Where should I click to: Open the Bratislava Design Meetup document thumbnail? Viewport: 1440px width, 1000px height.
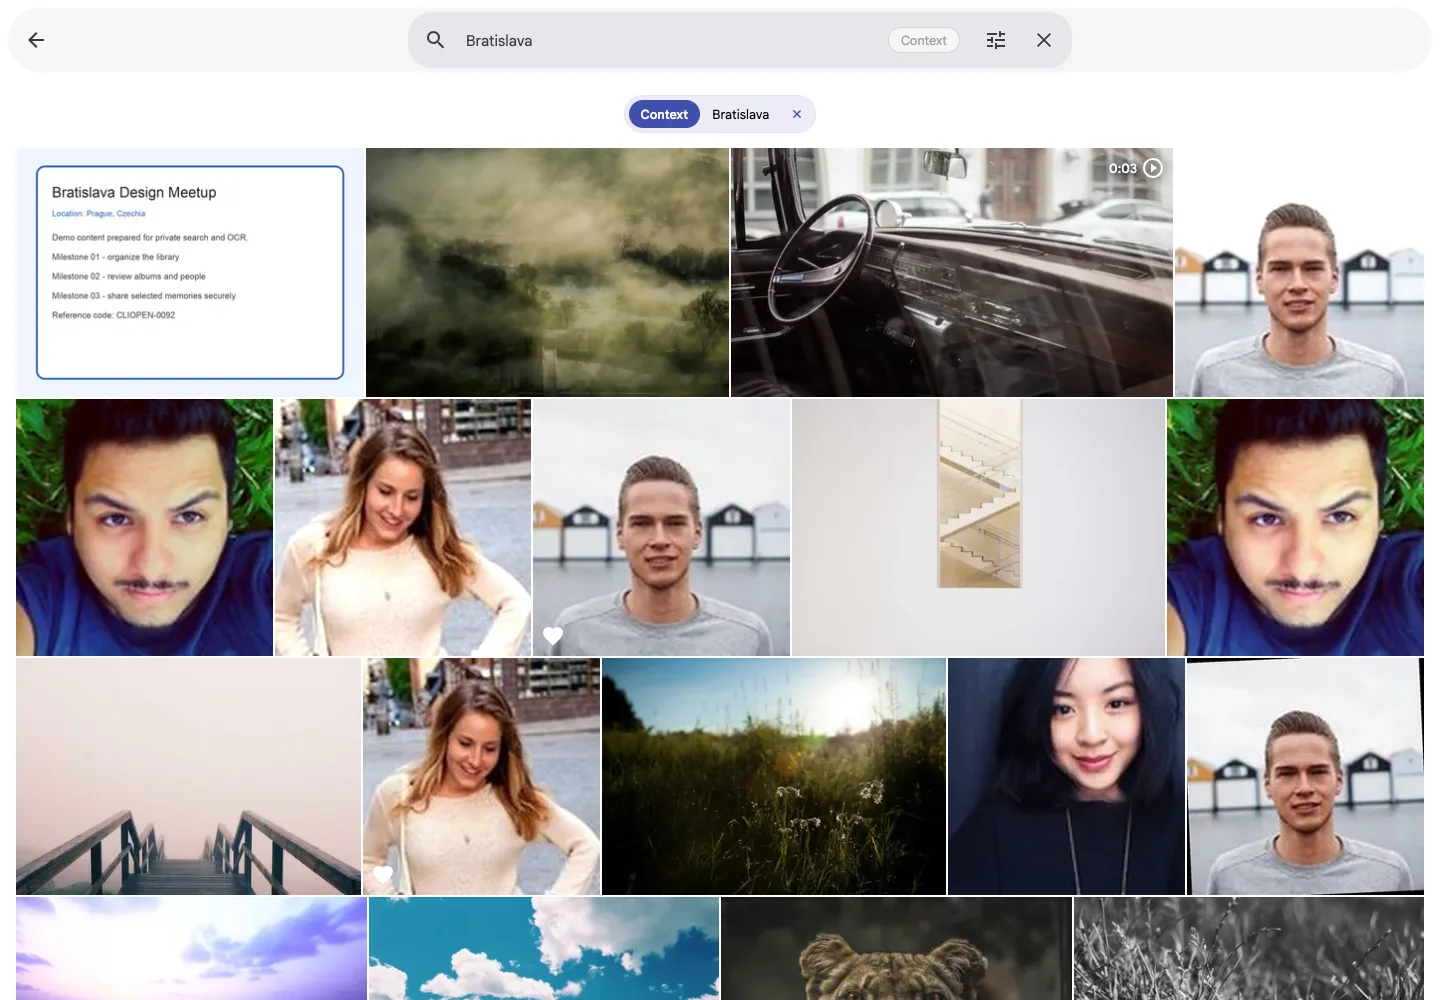click(x=190, y=272)
